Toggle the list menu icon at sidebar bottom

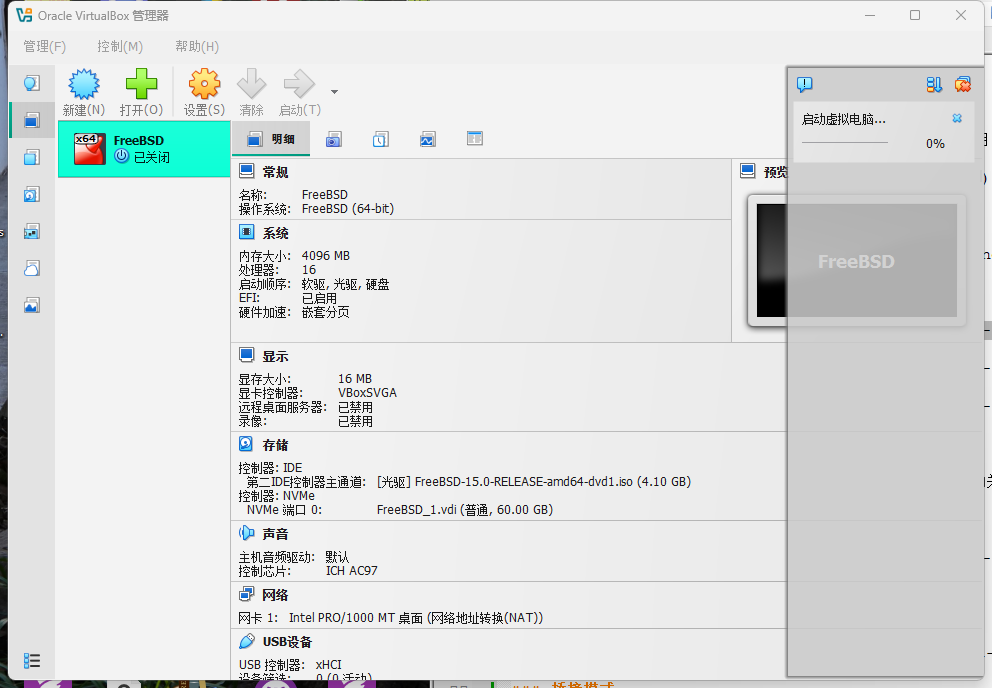point(32,661)
